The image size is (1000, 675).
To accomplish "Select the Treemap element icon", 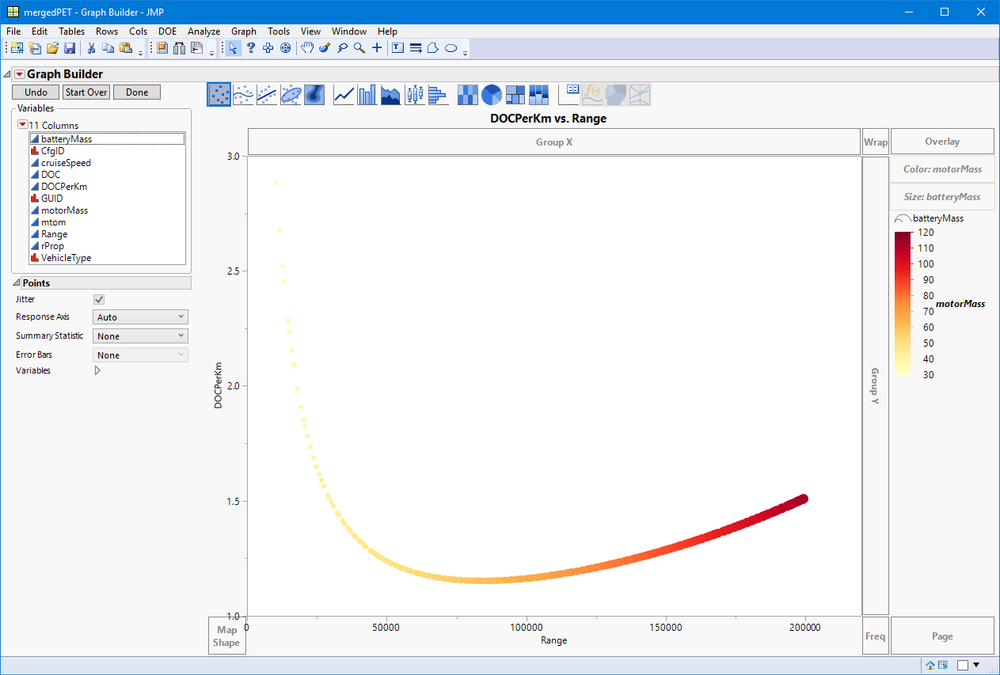I will coord(515,95).
